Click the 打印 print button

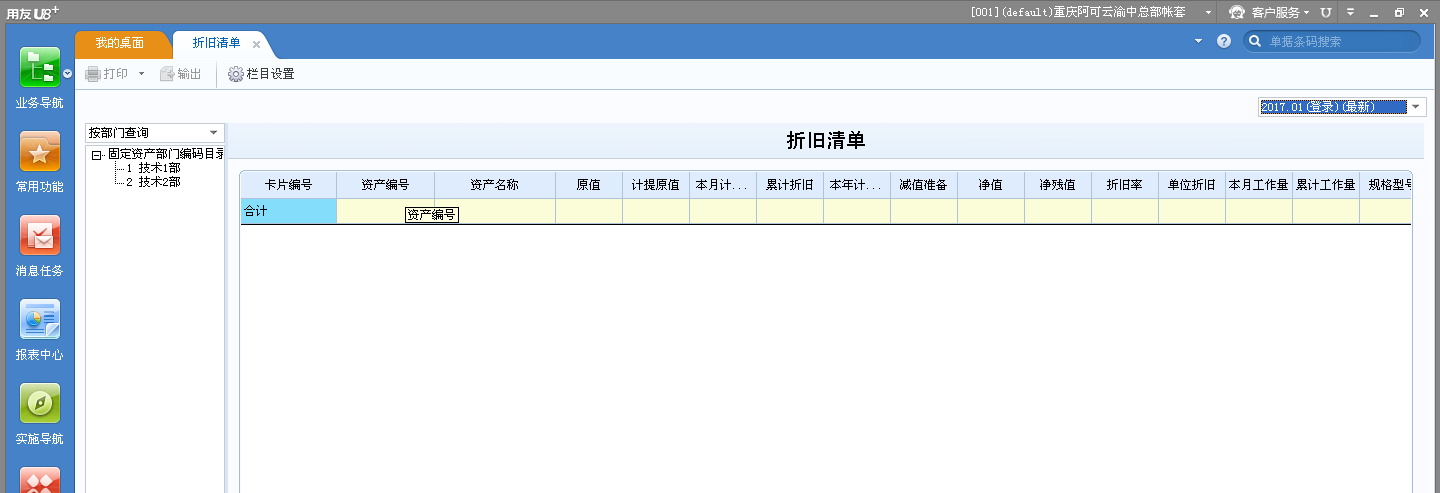(107, 74)
